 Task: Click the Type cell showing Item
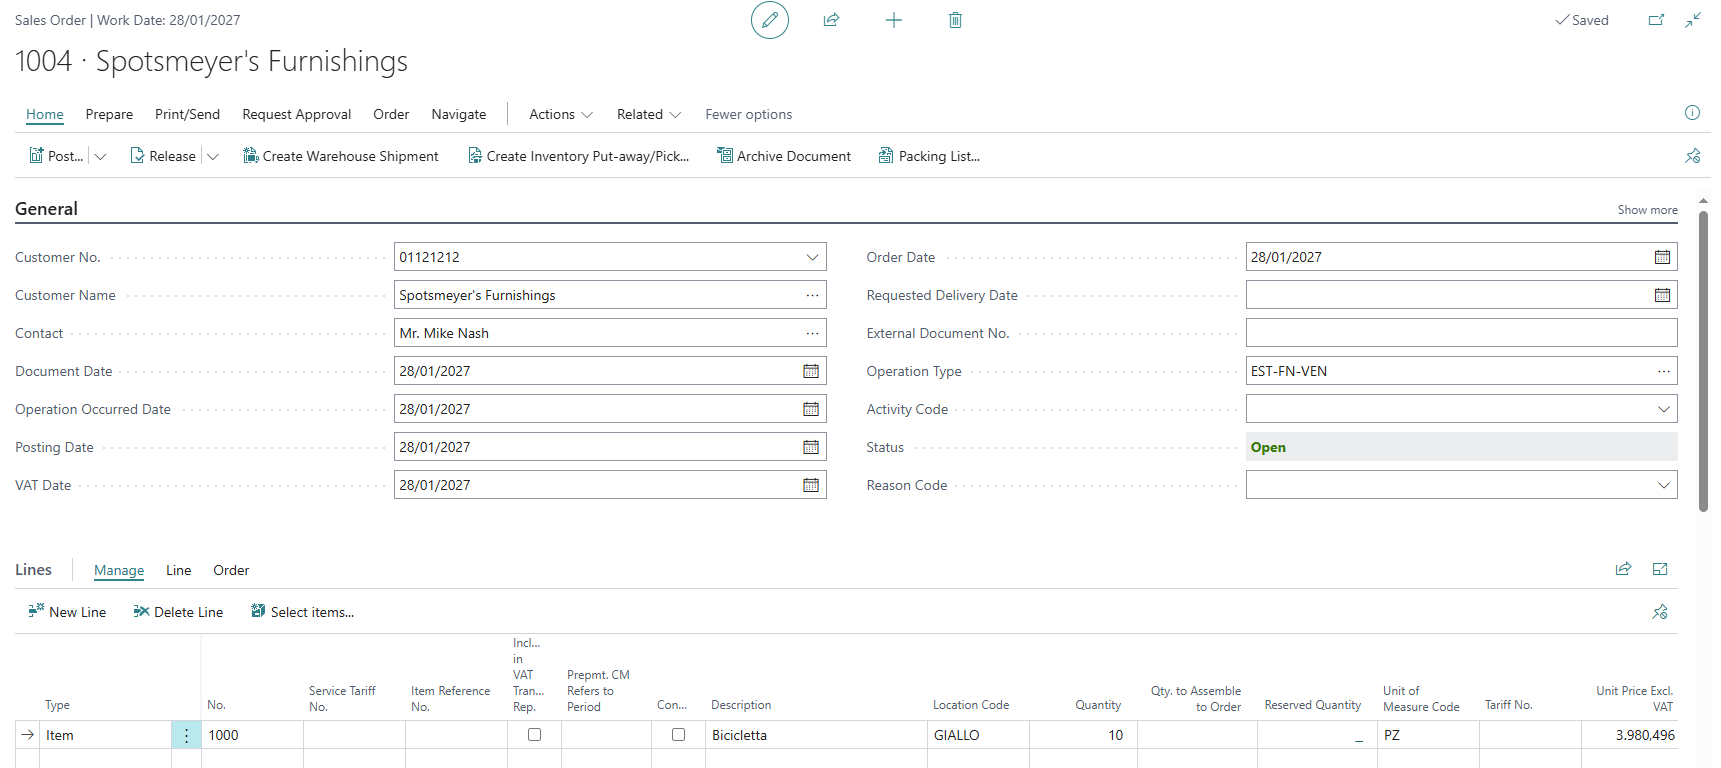coord(106,735)
